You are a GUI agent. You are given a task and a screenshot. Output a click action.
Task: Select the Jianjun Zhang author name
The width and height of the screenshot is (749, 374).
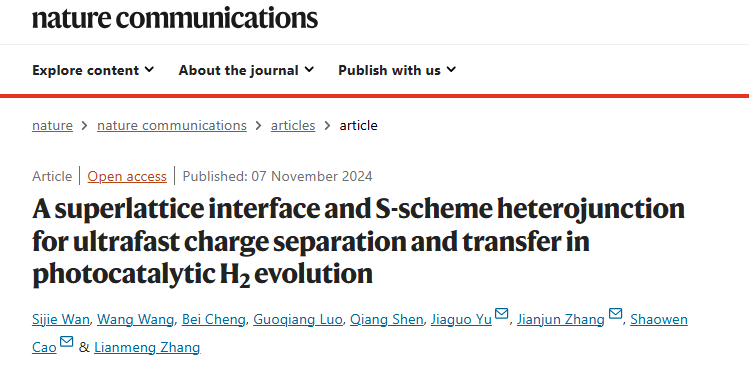[x=561, y=320]
